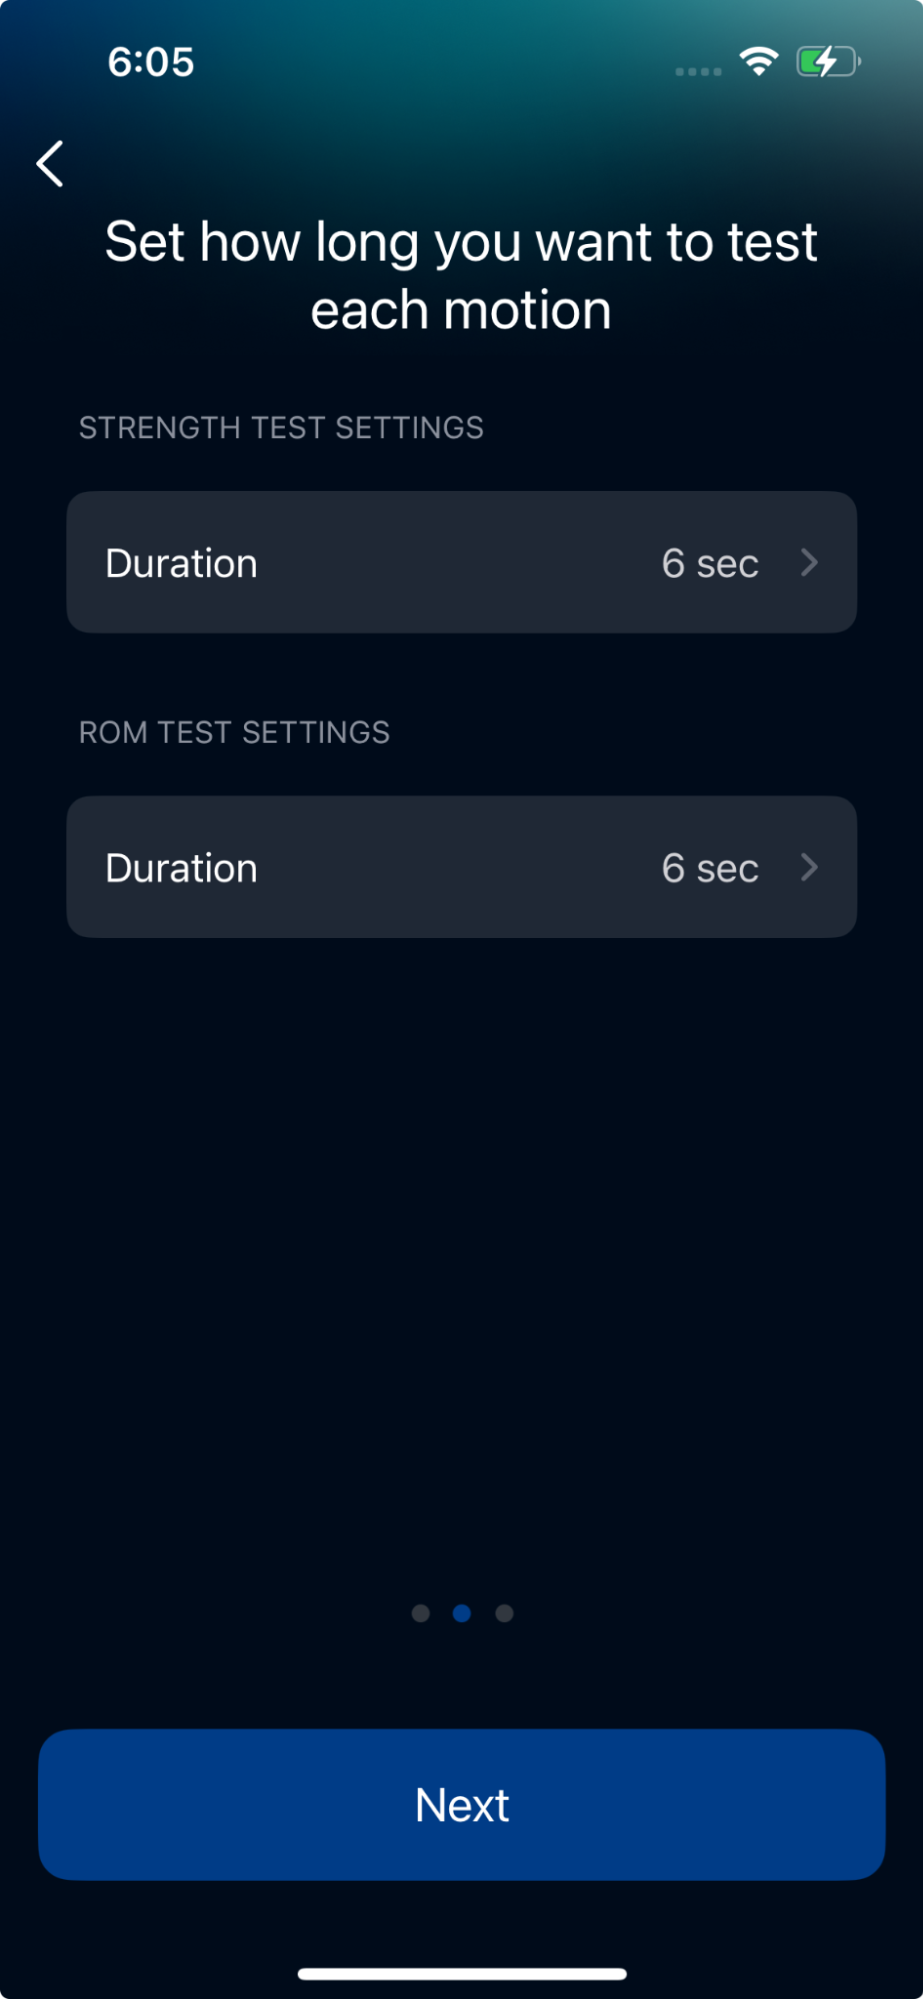Tap the cellular signal dots

pyautogui.click(x=698, y=71)
